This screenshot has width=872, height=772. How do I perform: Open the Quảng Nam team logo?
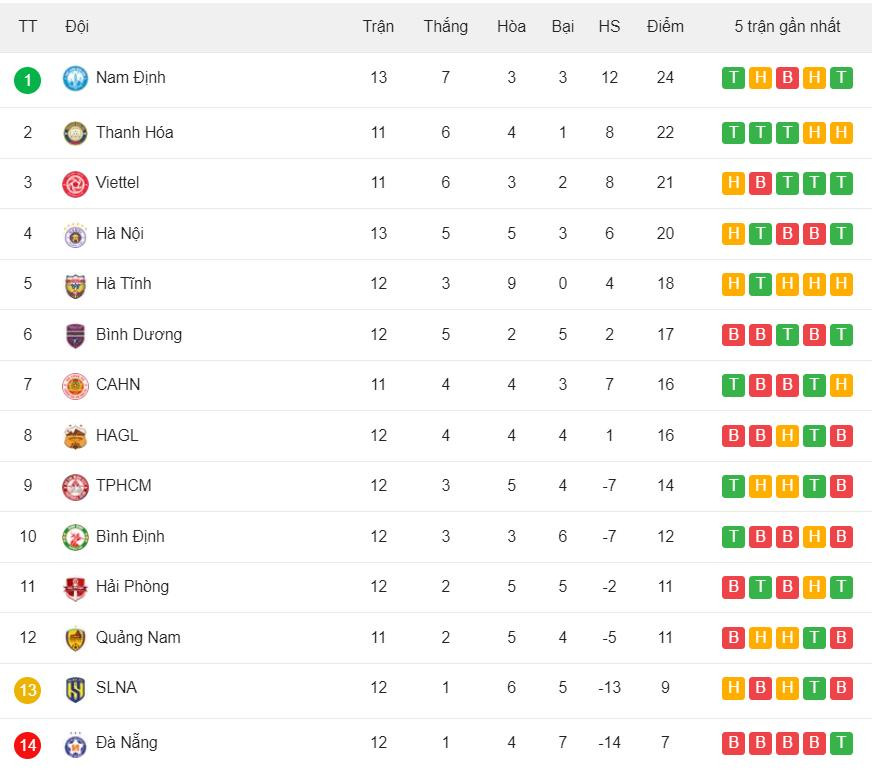pos(75,638)
